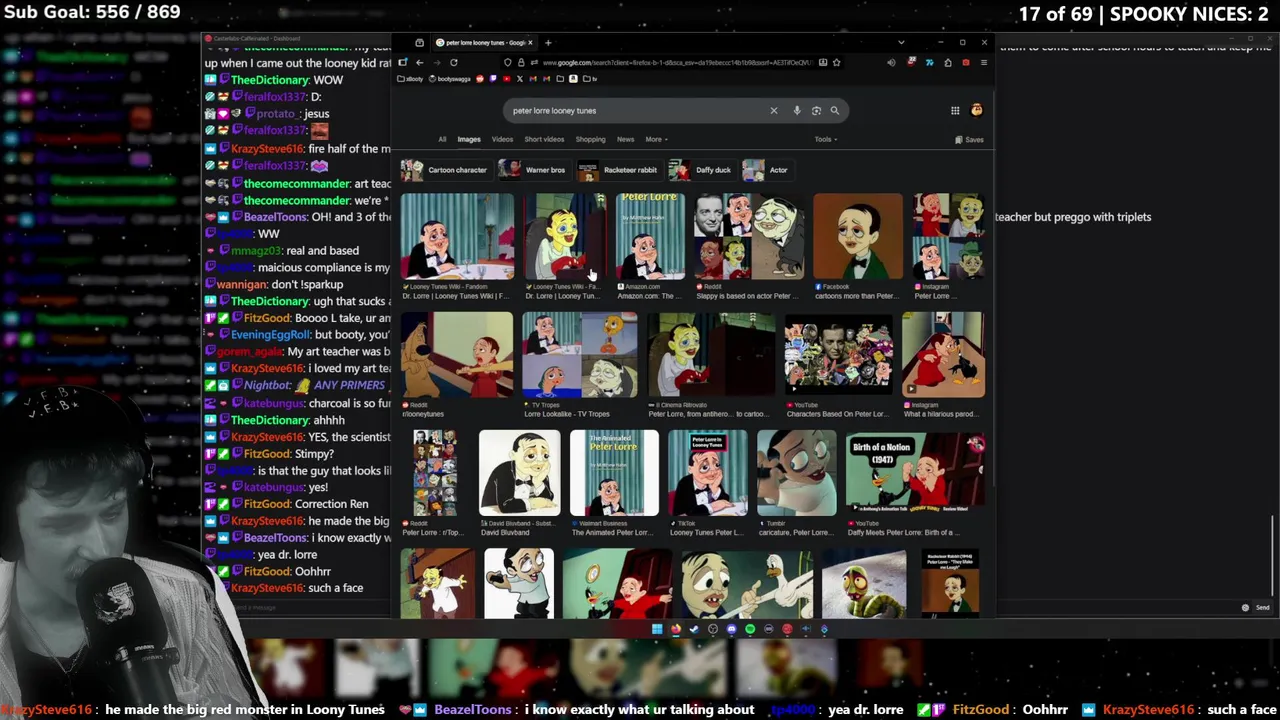Open the tv bookmarks folder

(x=588, y=79)
